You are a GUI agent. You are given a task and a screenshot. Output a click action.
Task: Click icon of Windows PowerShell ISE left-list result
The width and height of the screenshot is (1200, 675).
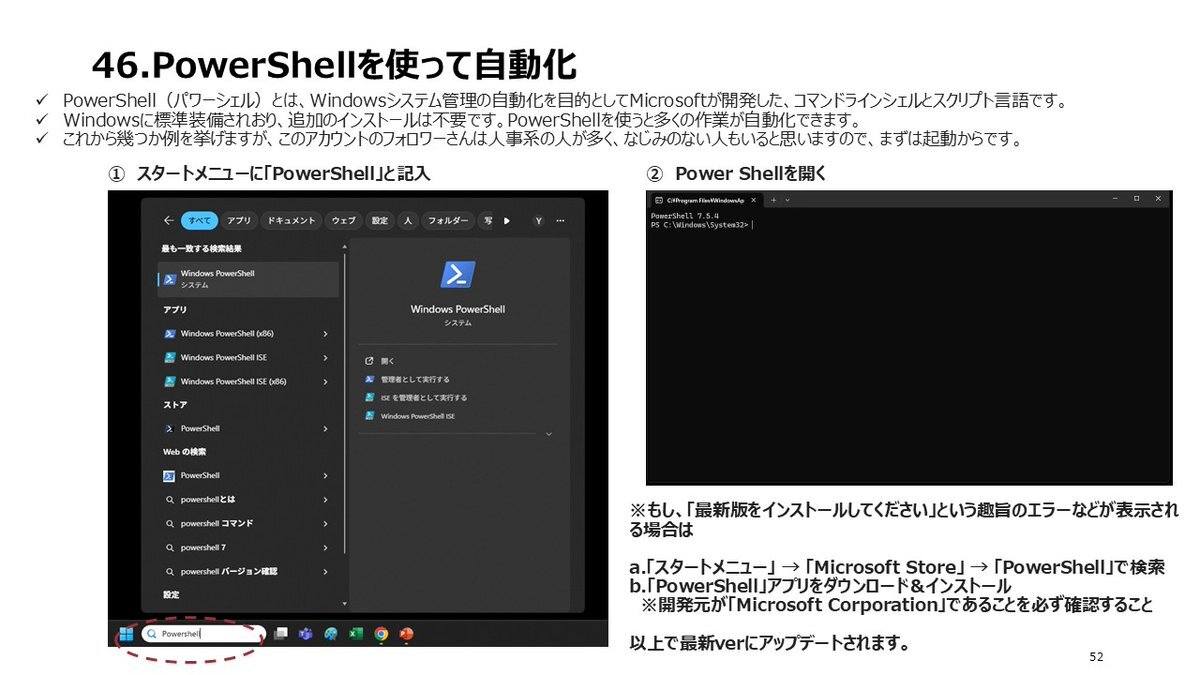coord(171,357)
